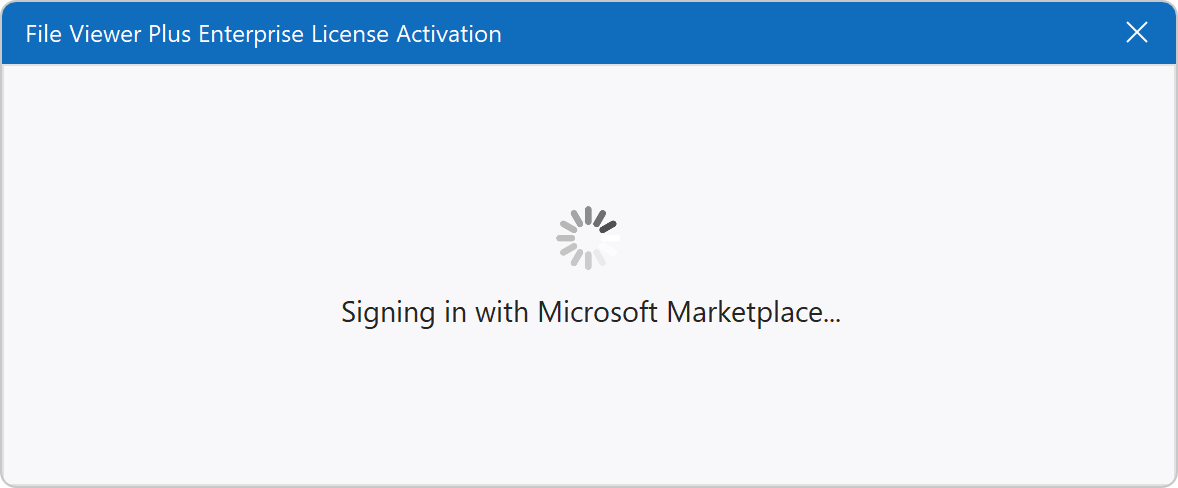Click the progress ring above sign-in text
The height and width of the screenshot is (488, 1178).
[x=588, y=238]
